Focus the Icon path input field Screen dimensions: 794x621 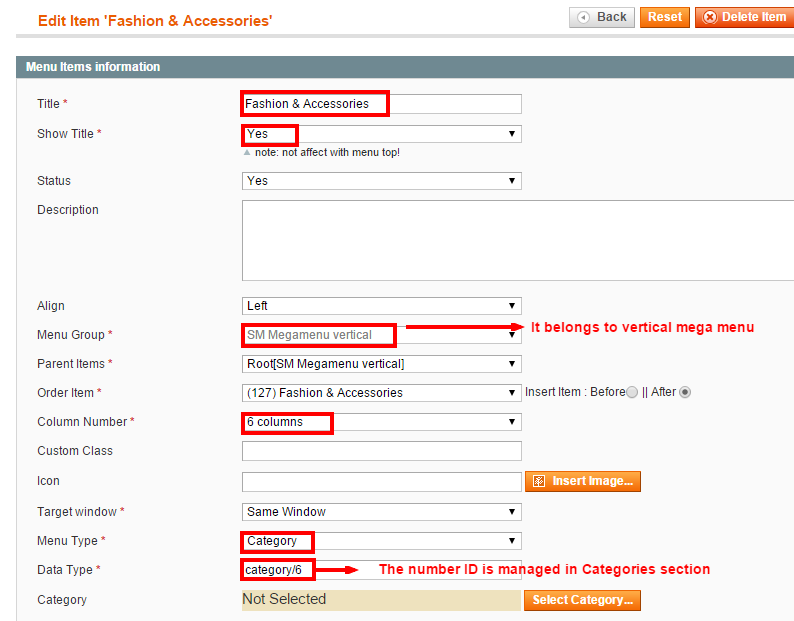click(381, 482)
